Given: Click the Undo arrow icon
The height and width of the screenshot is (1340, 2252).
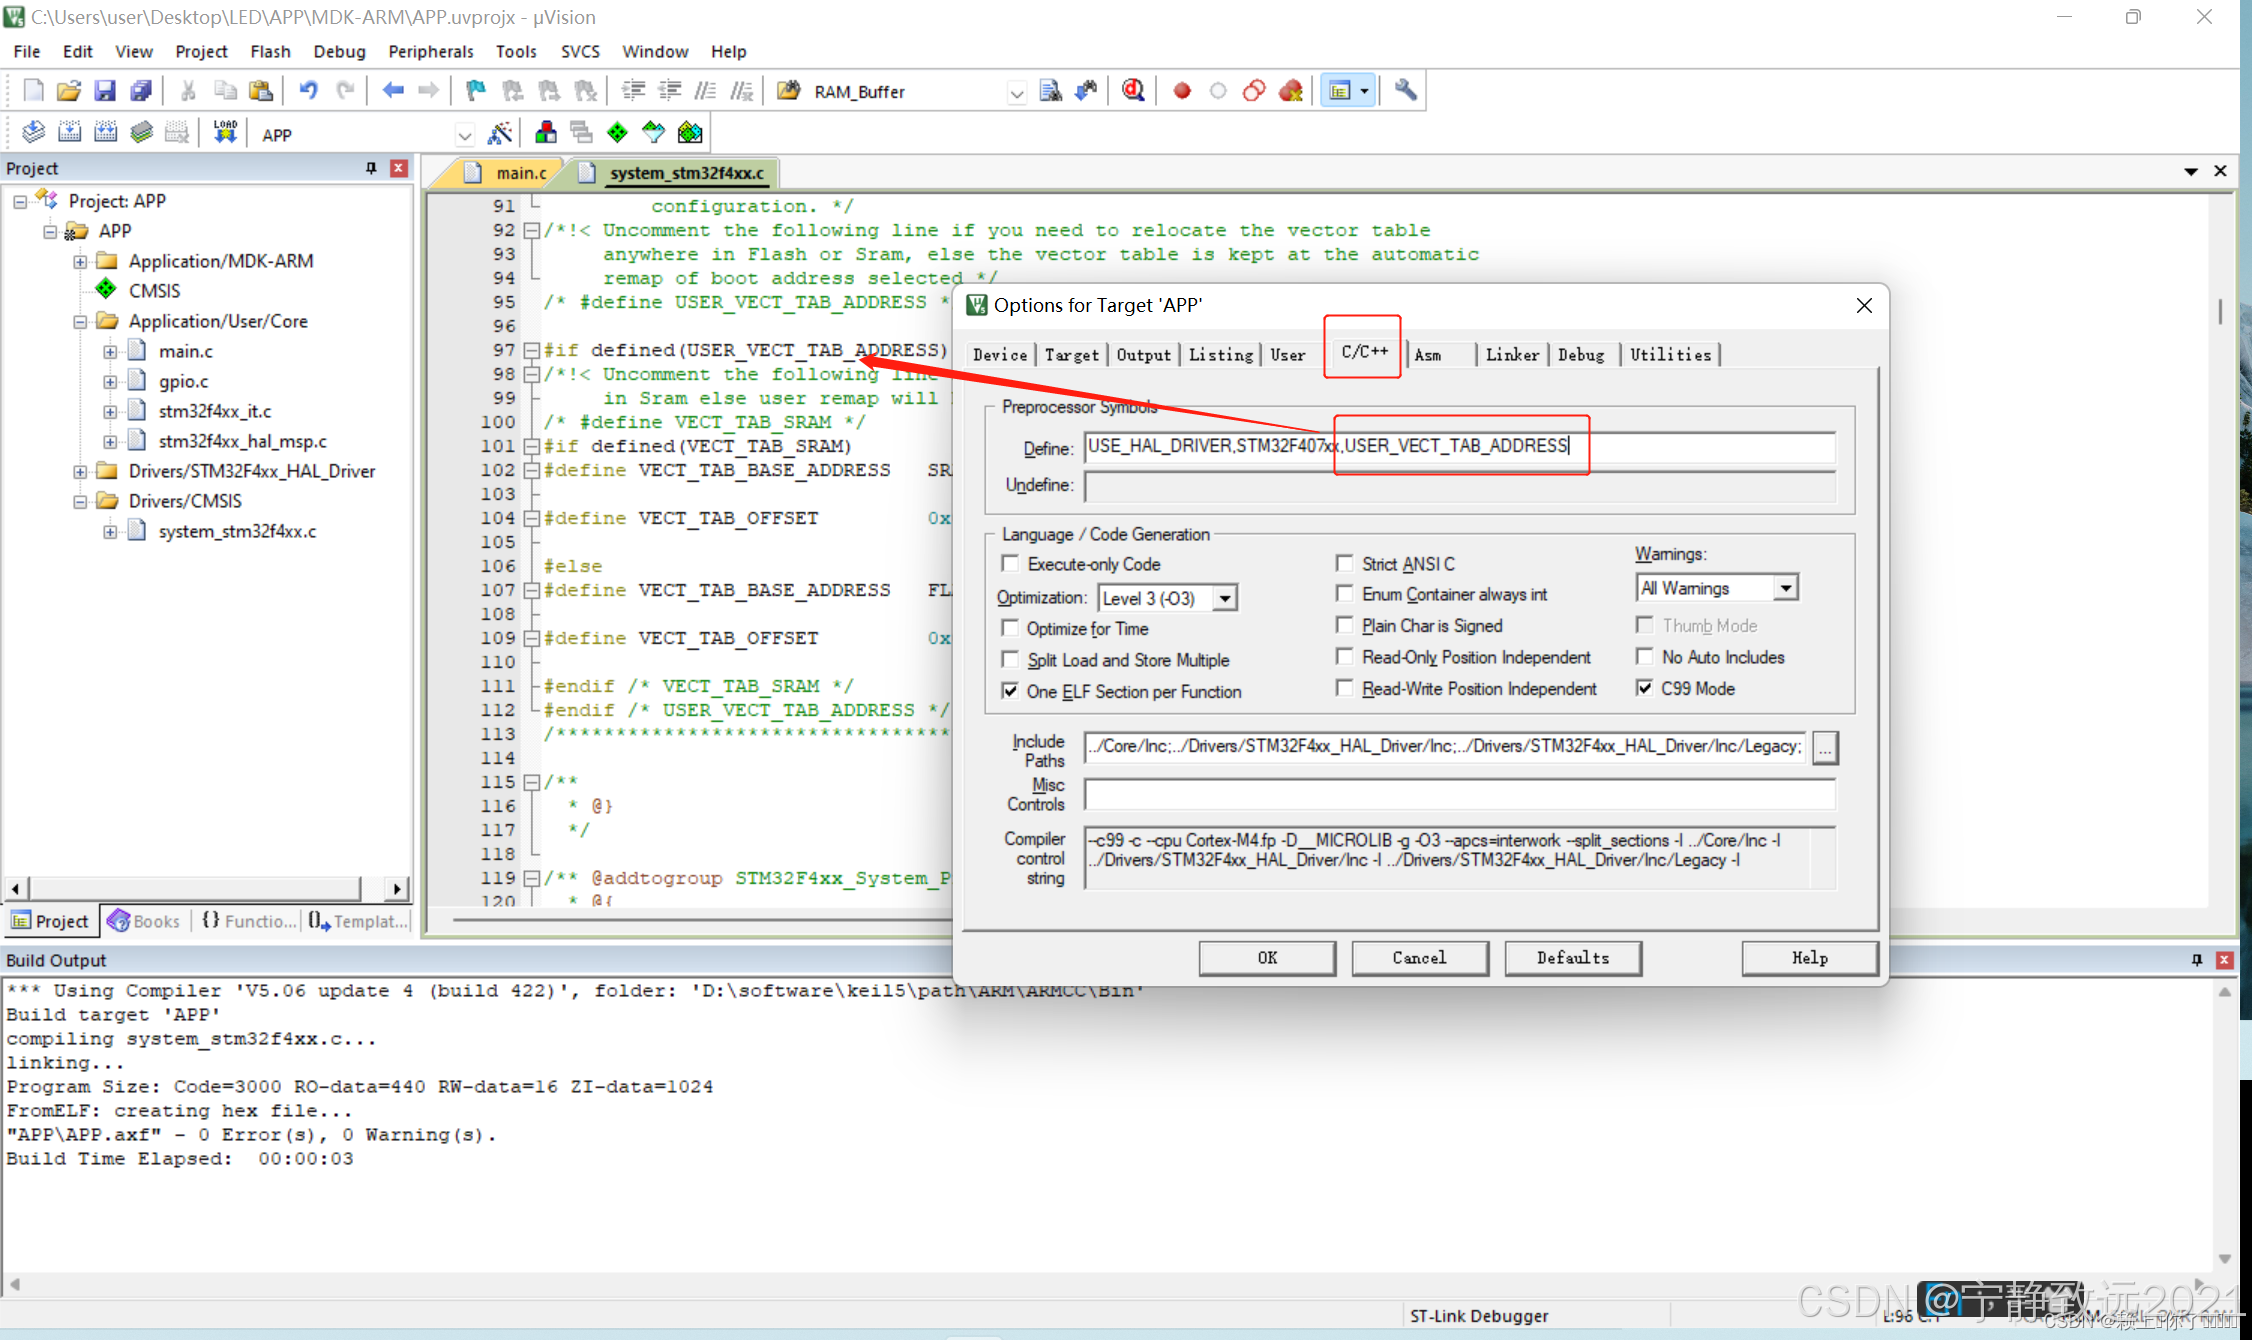Looking at the screenshot, I should tap(308, 91).
